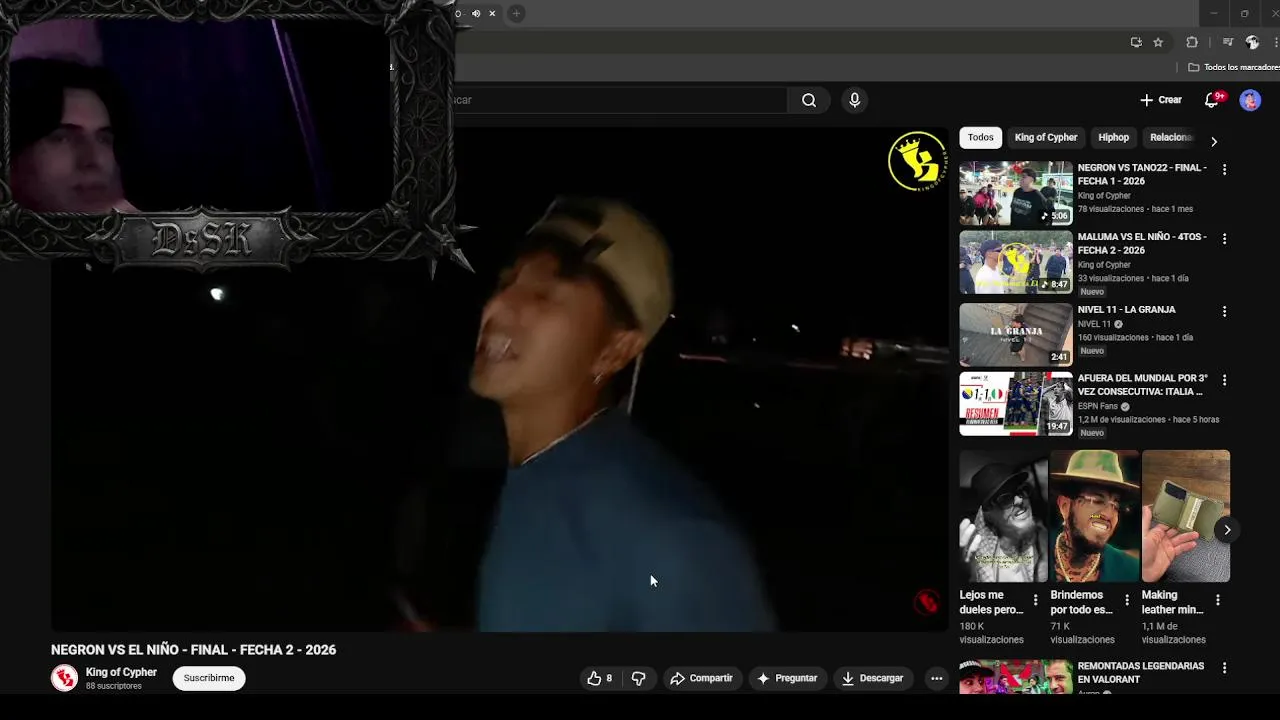Focus the YouTube search box
The width and height of the screenshot is (1280, 720).
click(x=620, y=100)
